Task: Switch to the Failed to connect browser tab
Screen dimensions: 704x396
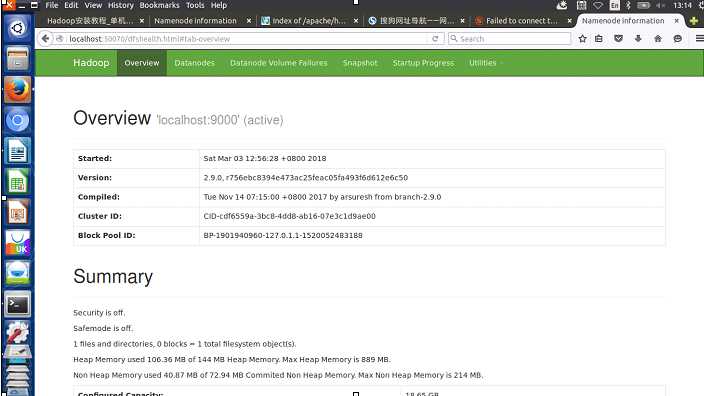Action: click(x=522, y=21)
